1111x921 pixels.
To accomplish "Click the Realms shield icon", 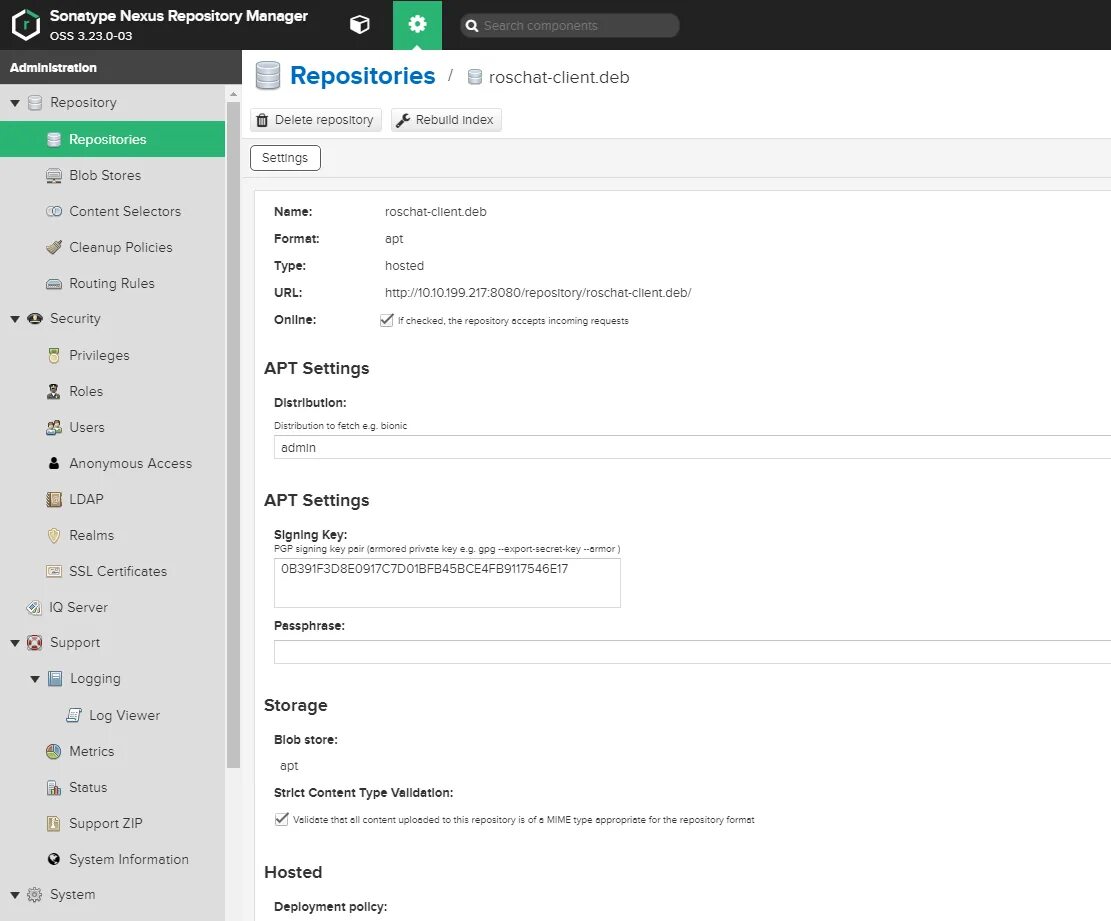I will pyautogui.click(x=54, y=536).
